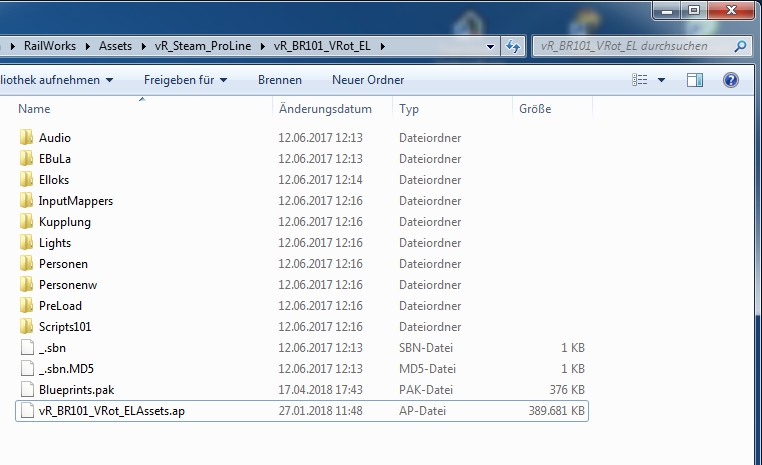Expand the arrow before RailWorks breadcrumb
The width and height of the screenshot is (762, 465).
(x=13, y=46)
